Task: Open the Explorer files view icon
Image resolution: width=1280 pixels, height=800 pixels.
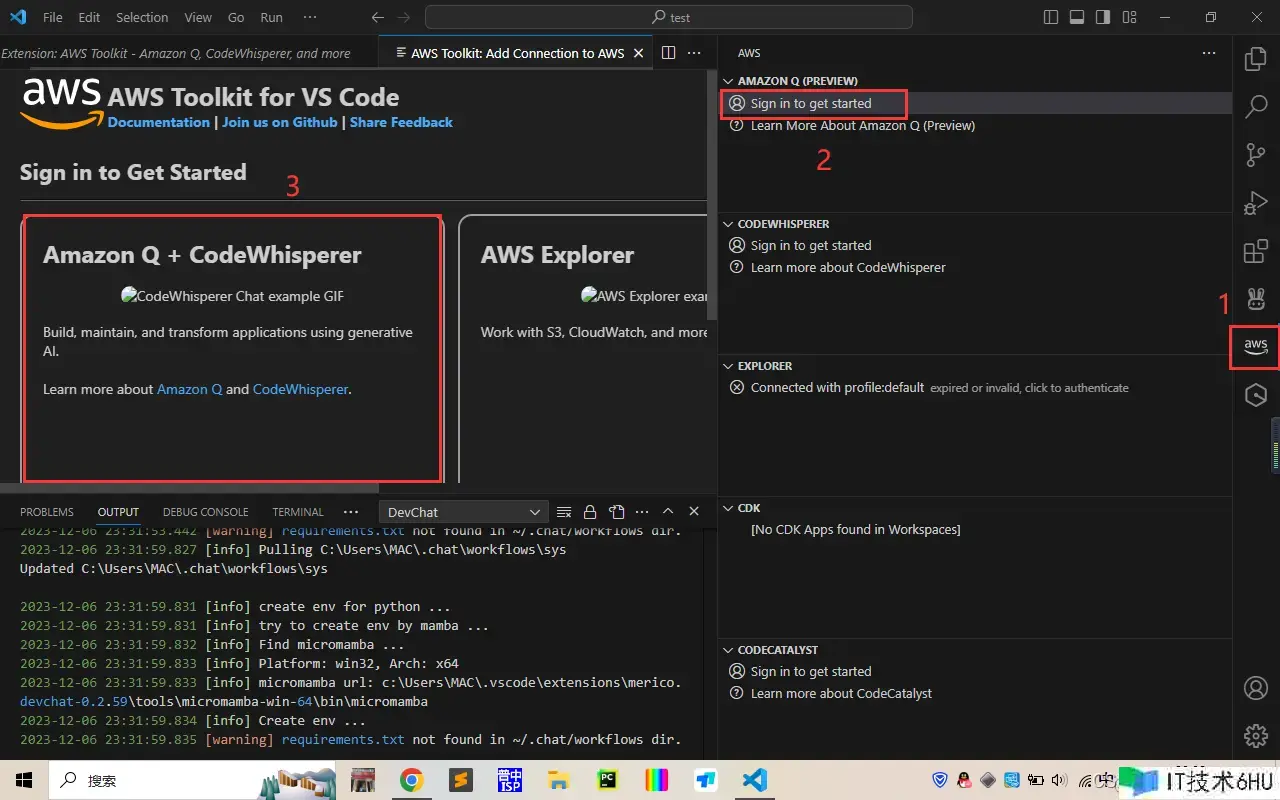Action: point(1256,59)
